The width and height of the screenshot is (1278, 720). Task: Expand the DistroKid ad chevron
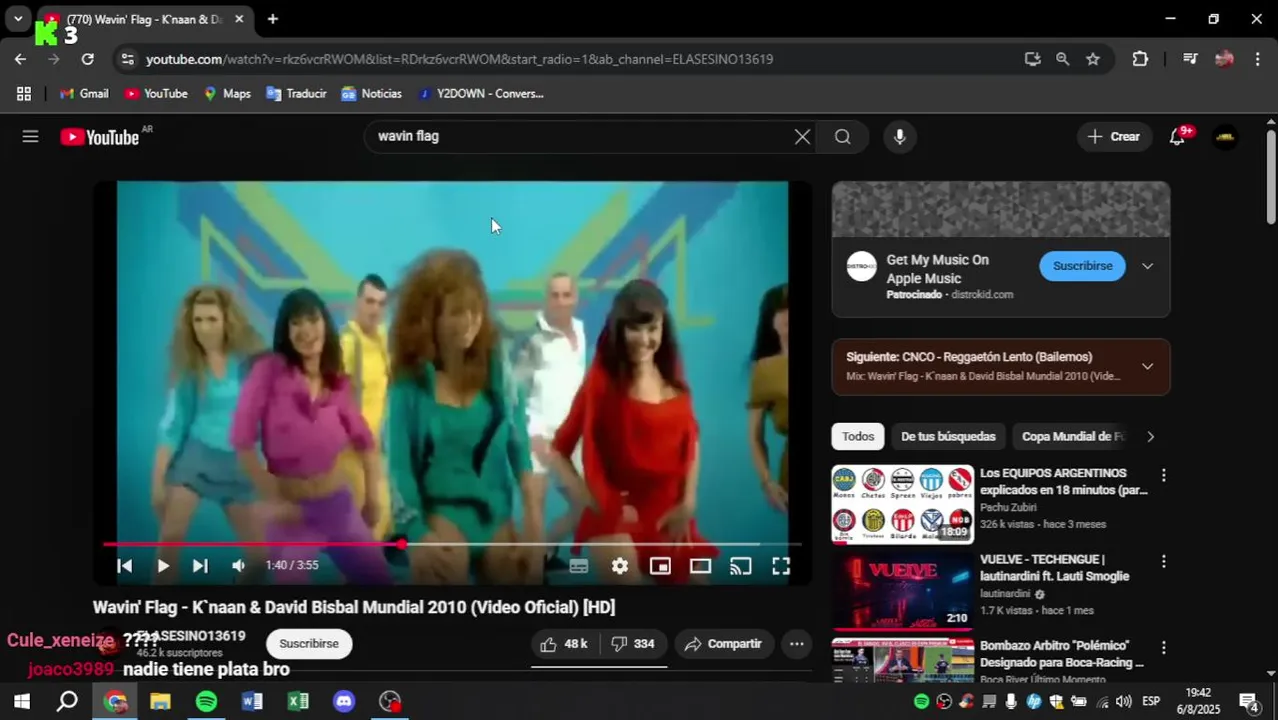[x=1148, y=266]
